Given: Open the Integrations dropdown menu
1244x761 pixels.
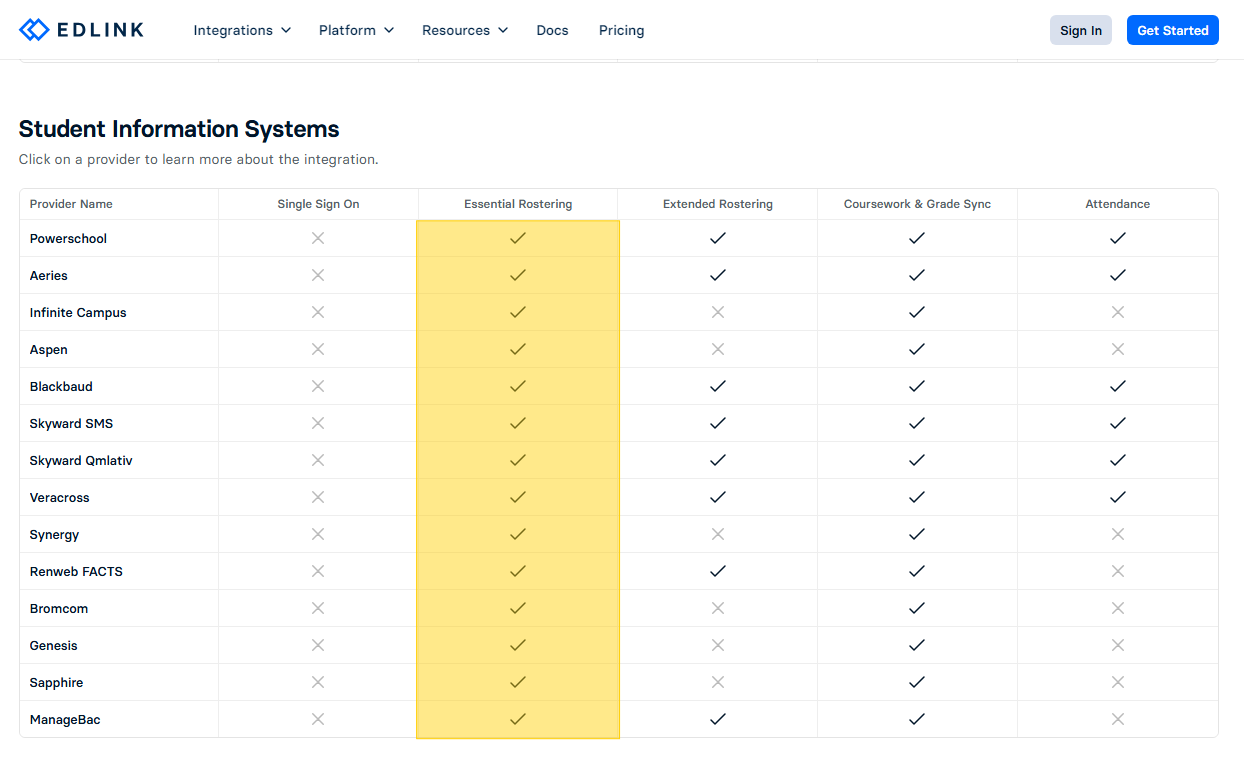Looking at the screenshot, I should (242, 30).
